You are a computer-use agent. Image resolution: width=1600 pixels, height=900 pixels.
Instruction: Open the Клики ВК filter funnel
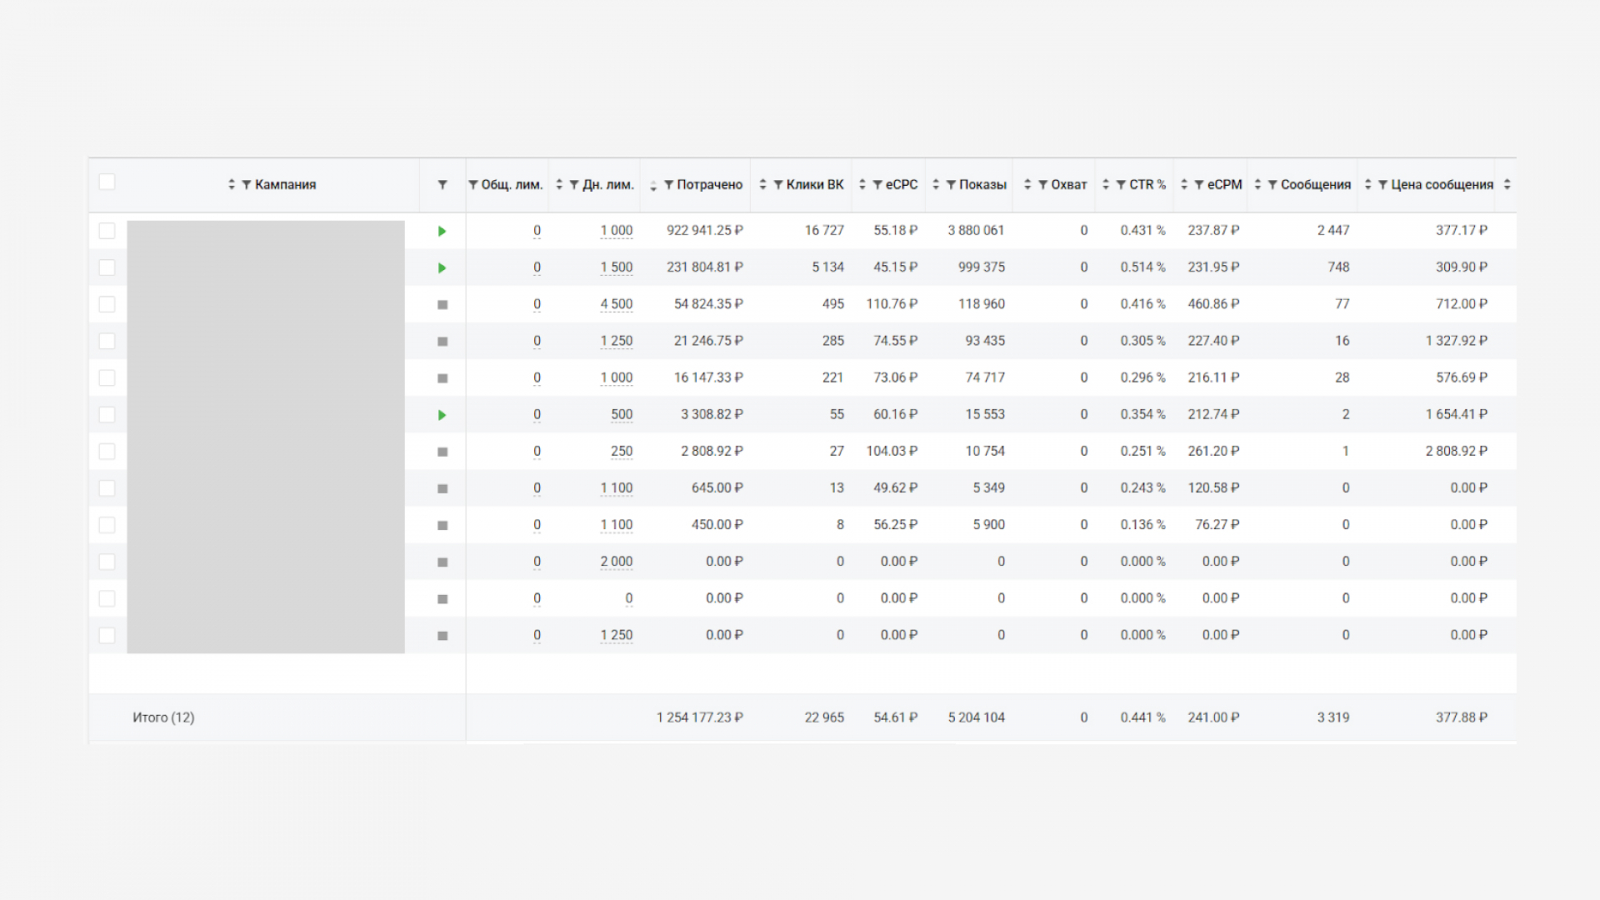coord(778,185)
